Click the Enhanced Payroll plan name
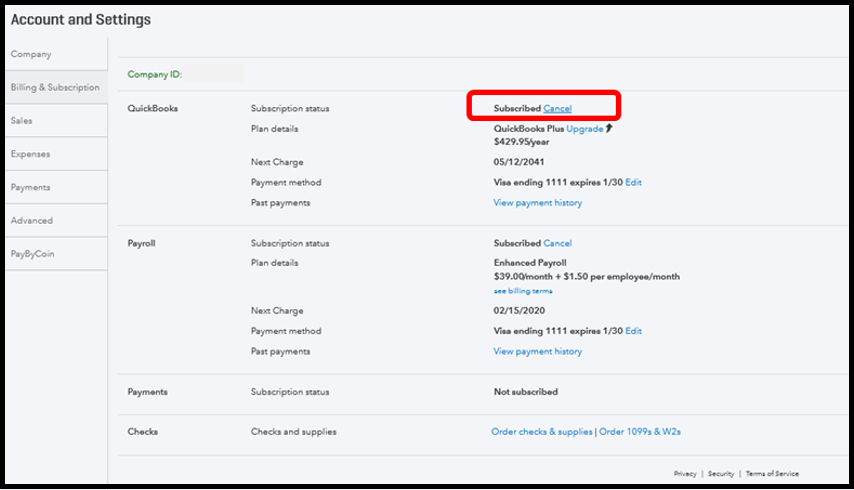The image size is (854, 490). click(530, 263)
